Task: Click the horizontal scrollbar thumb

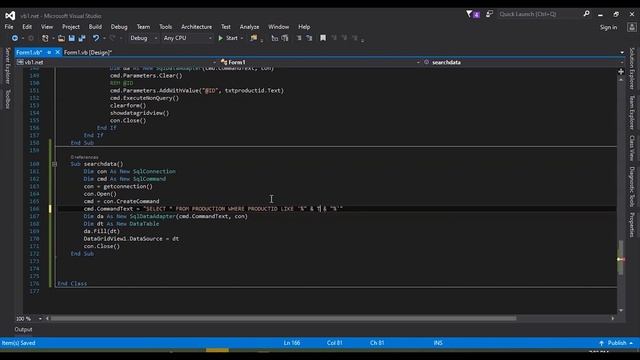Action: pos(283,318)
